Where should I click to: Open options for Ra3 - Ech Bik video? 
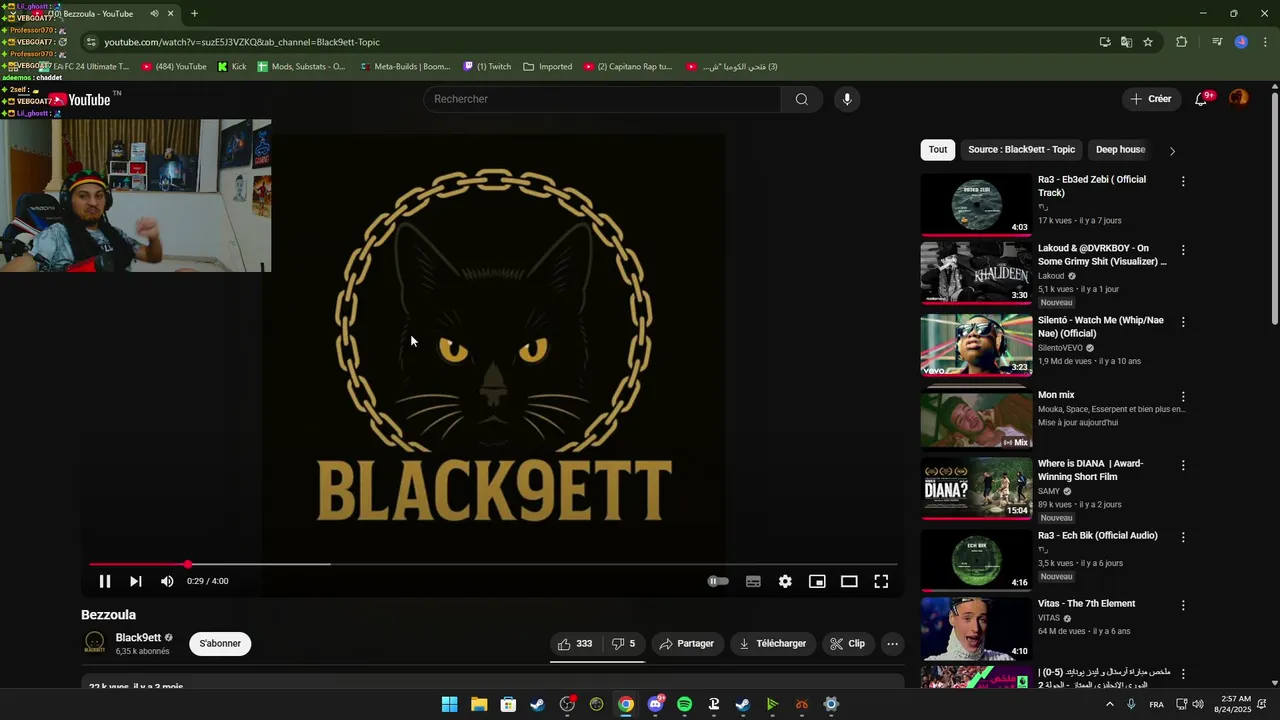pos(1183,537)
